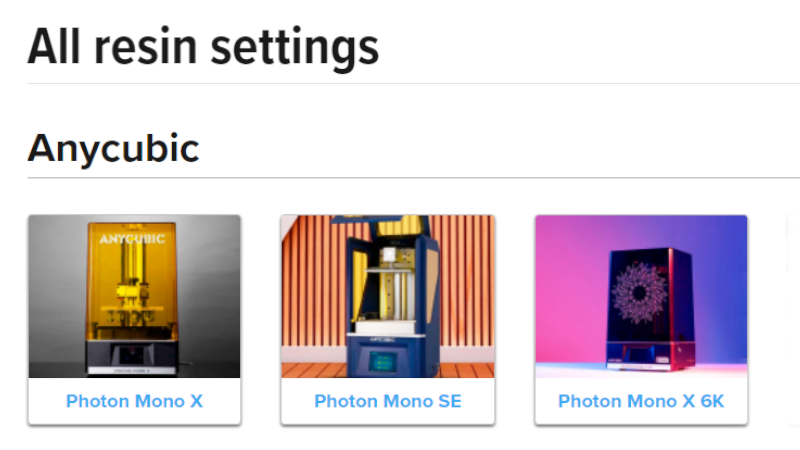Open the Photon Mono X printer thumbnail
This screenshot has height=450, width=800.
pos(134,296)
